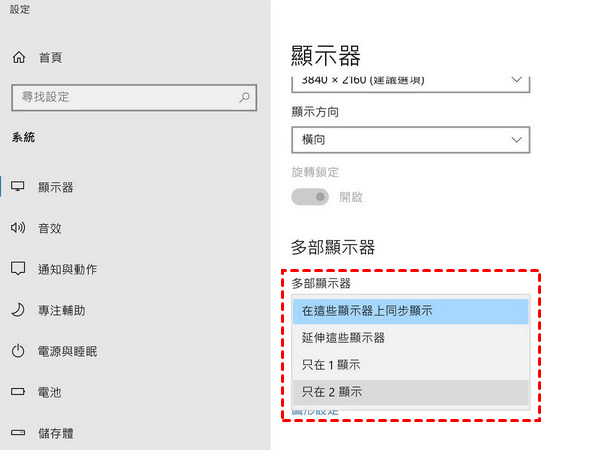Expand the 3840 × 2160 resolution dropdown
This screenshot has height=450, width=600.
pyautogui.click(x=410, y=79)
